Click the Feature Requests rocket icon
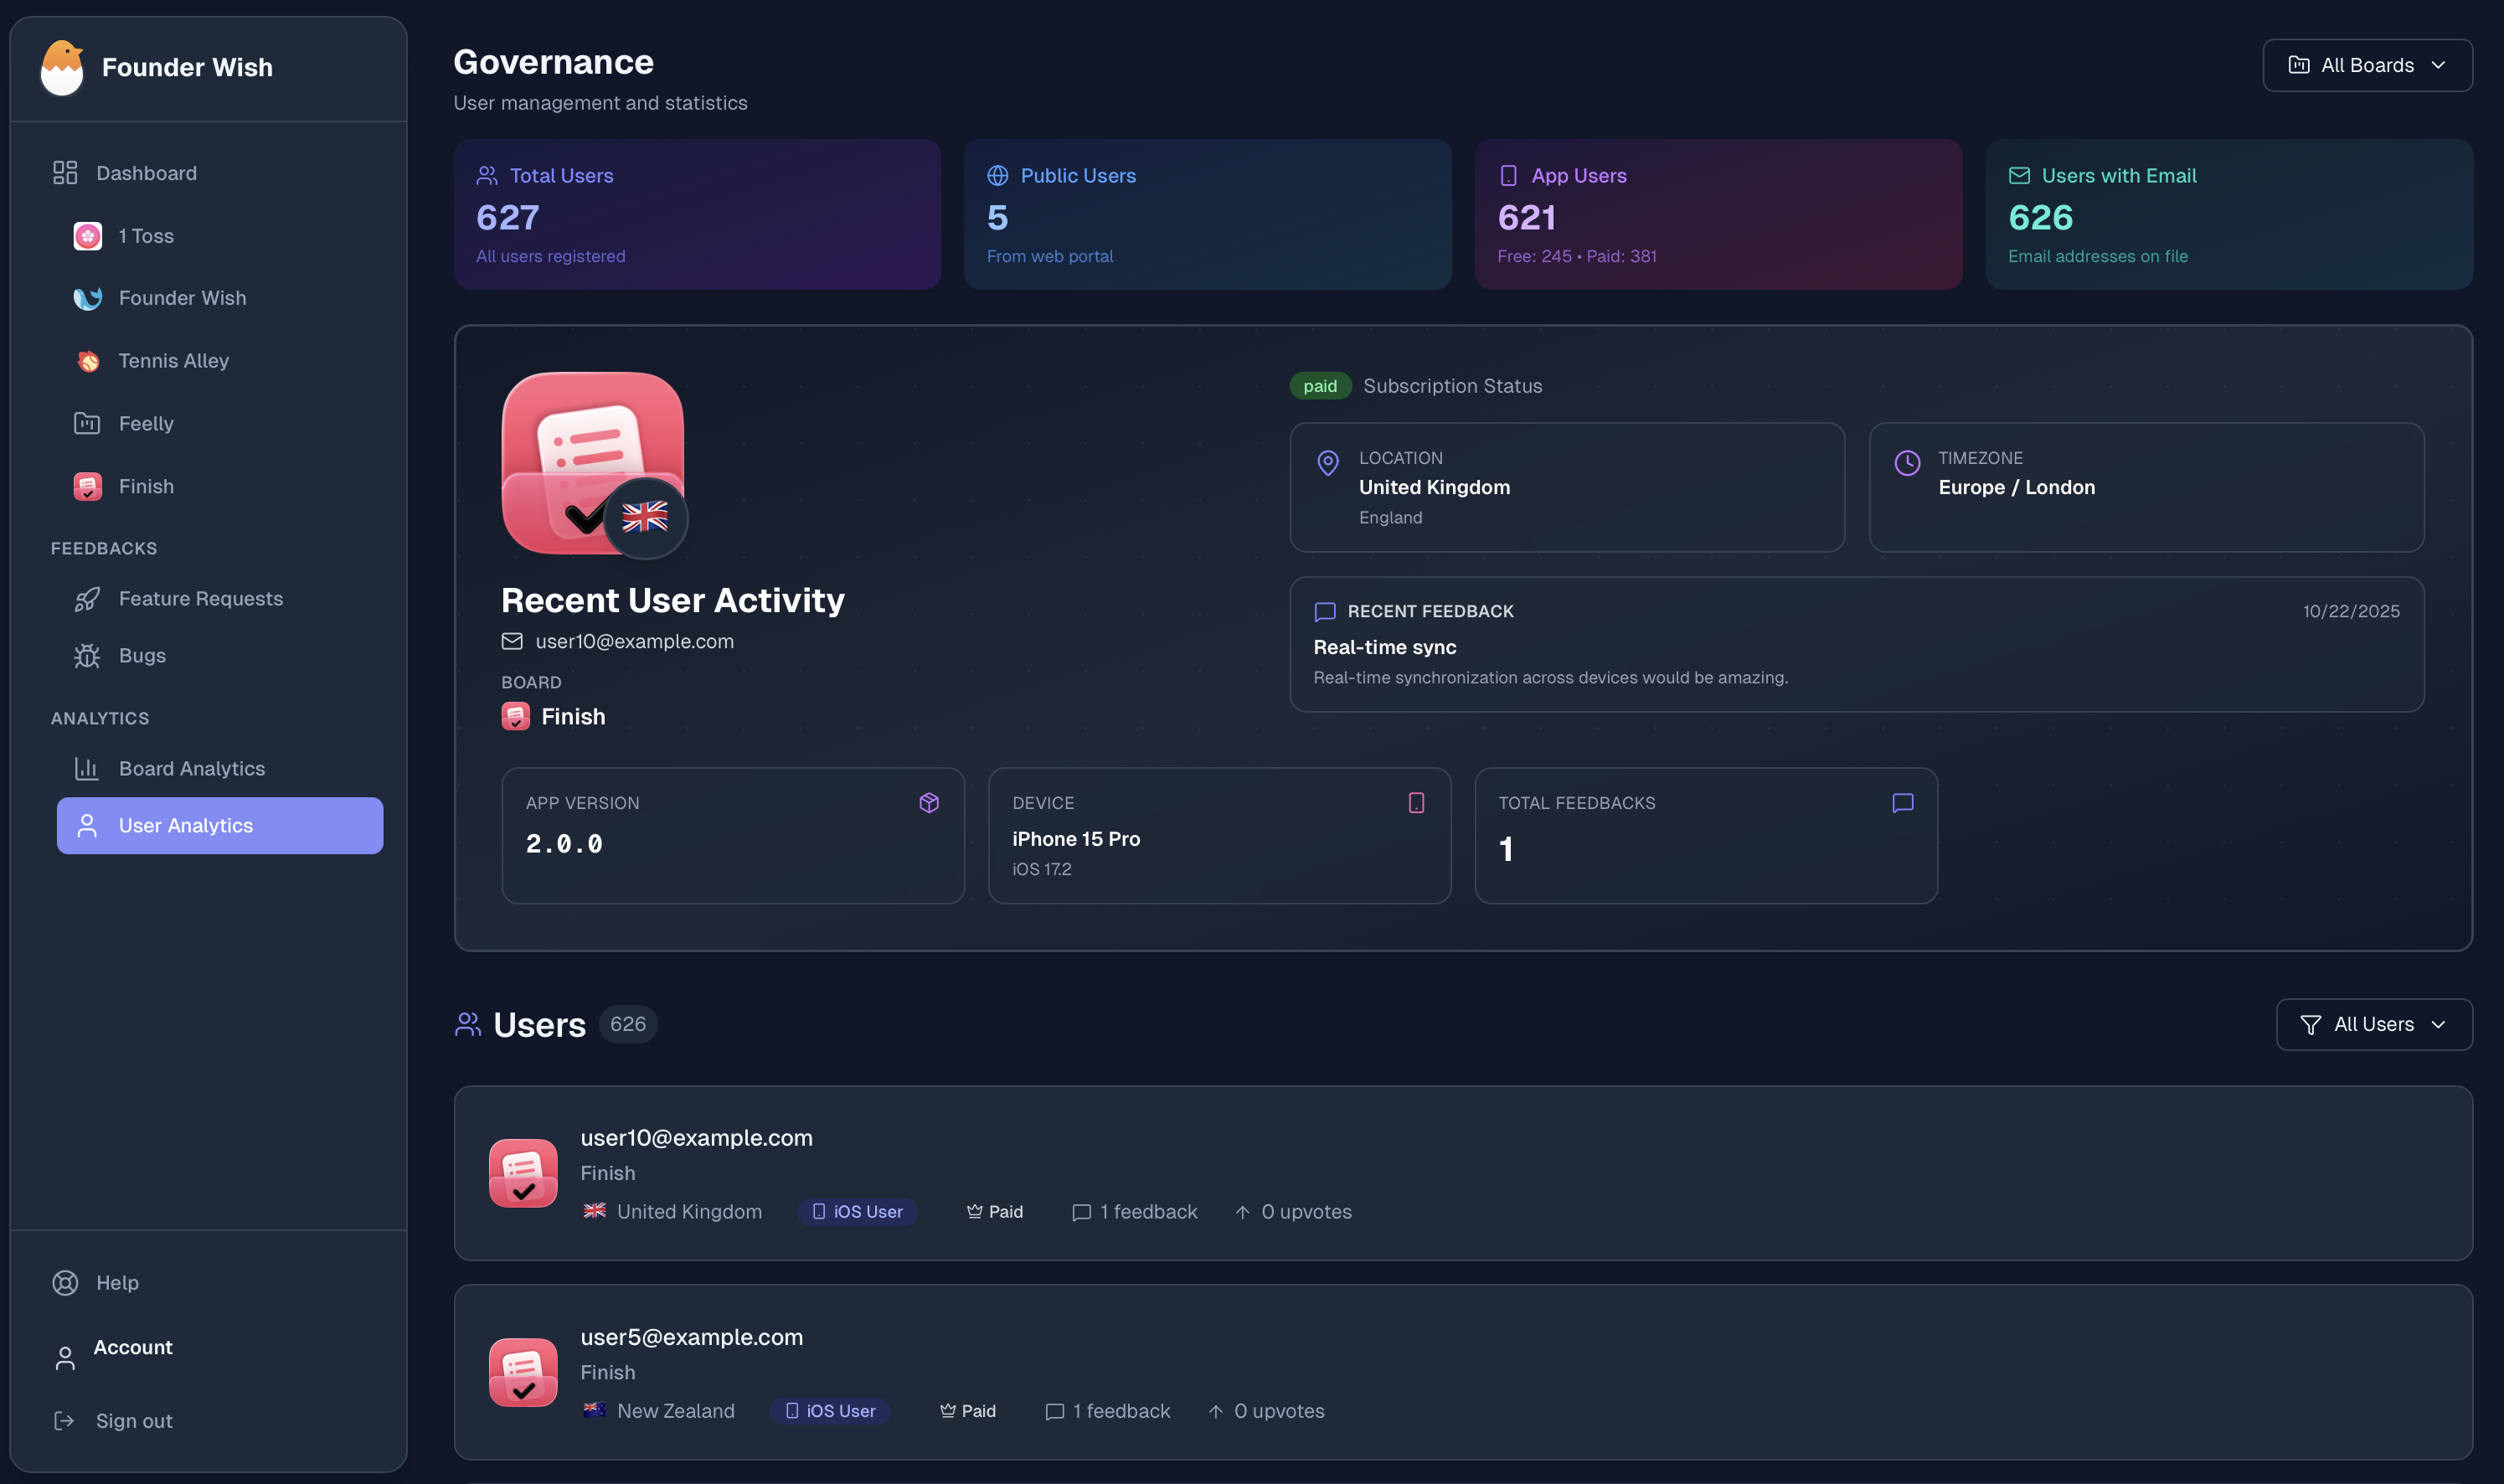This screenshot has width=2504, height=1484. 87,599
